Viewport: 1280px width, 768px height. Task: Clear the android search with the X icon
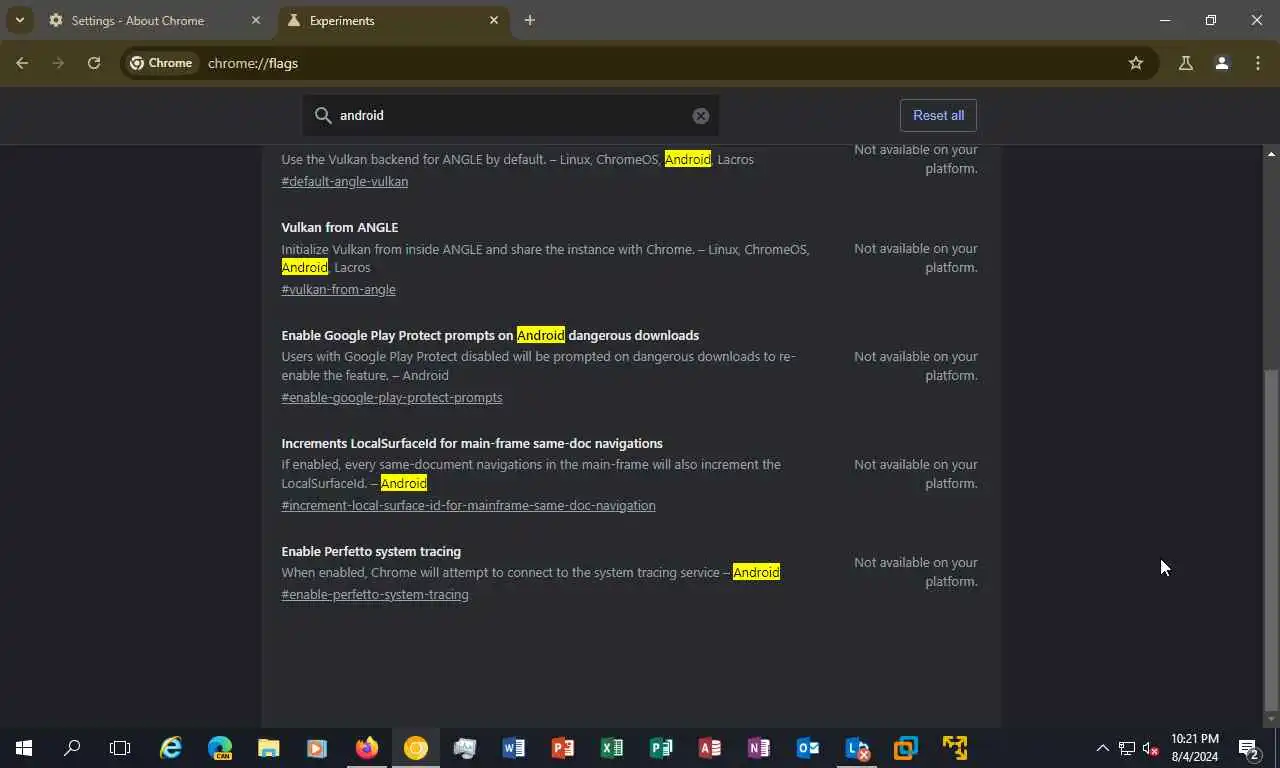pos(701,116)
